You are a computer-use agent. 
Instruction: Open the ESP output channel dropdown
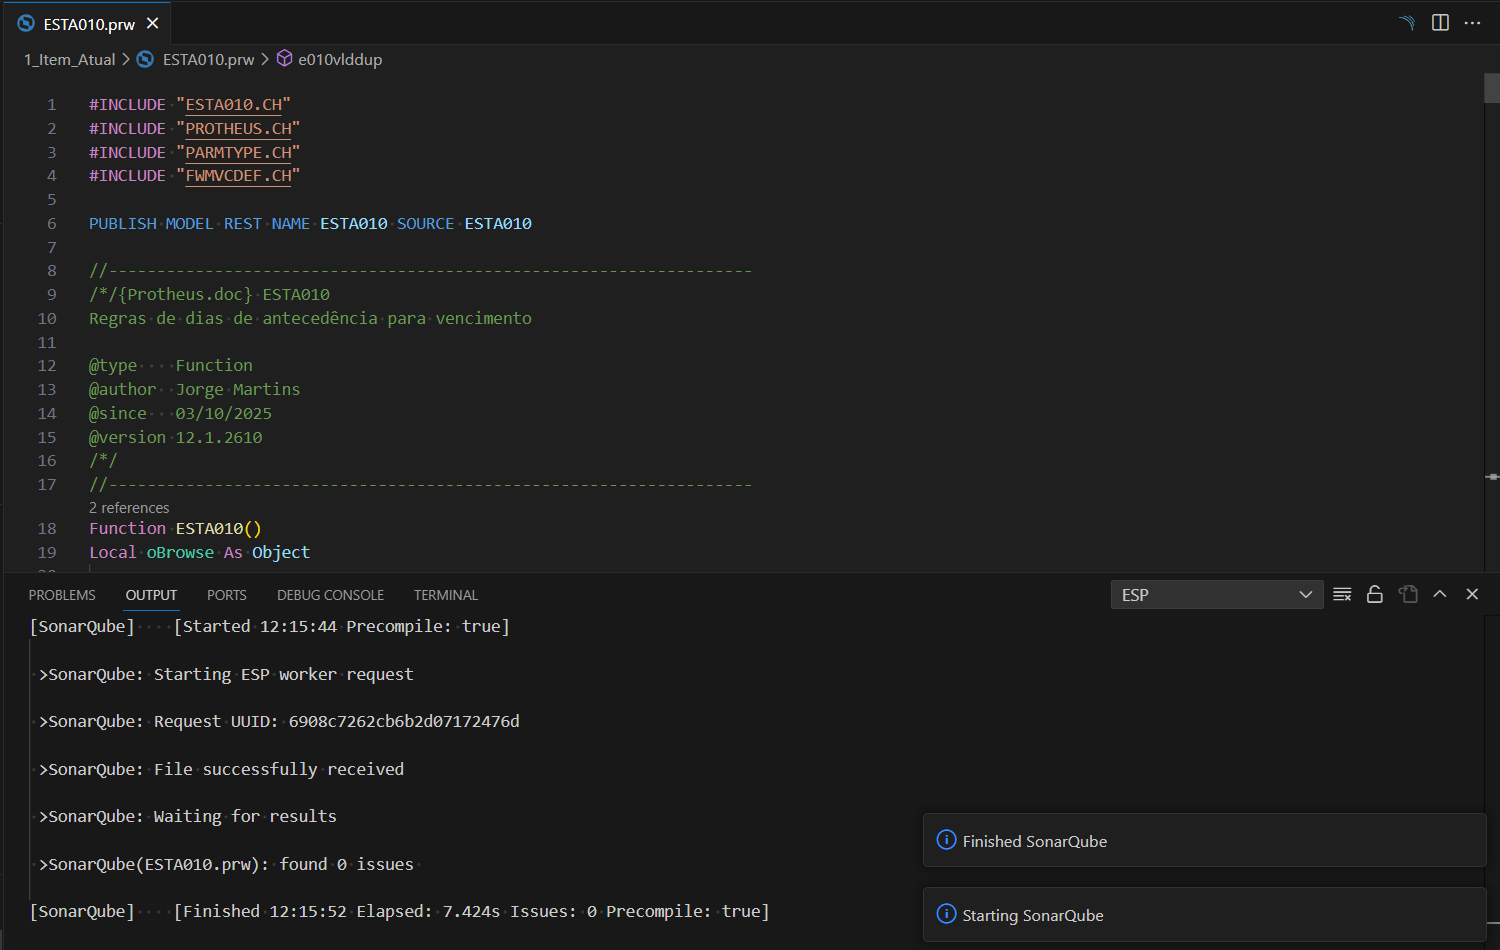click(x=1216, y=595)
